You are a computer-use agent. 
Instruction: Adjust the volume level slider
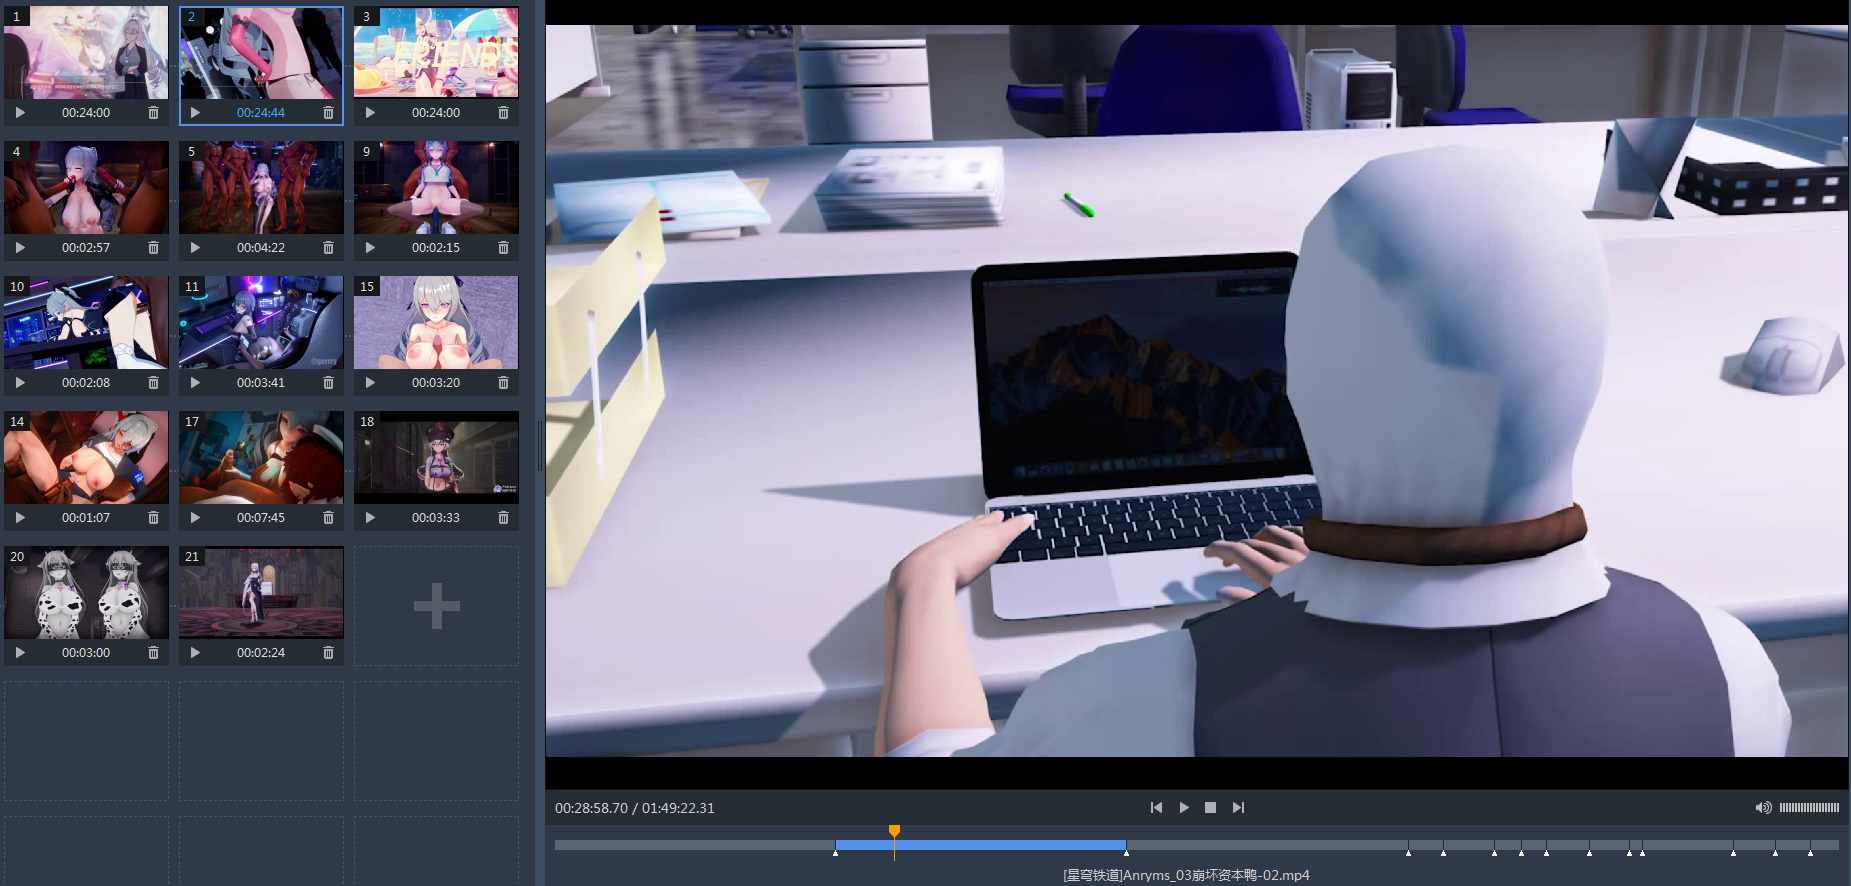coord(1809,808)
